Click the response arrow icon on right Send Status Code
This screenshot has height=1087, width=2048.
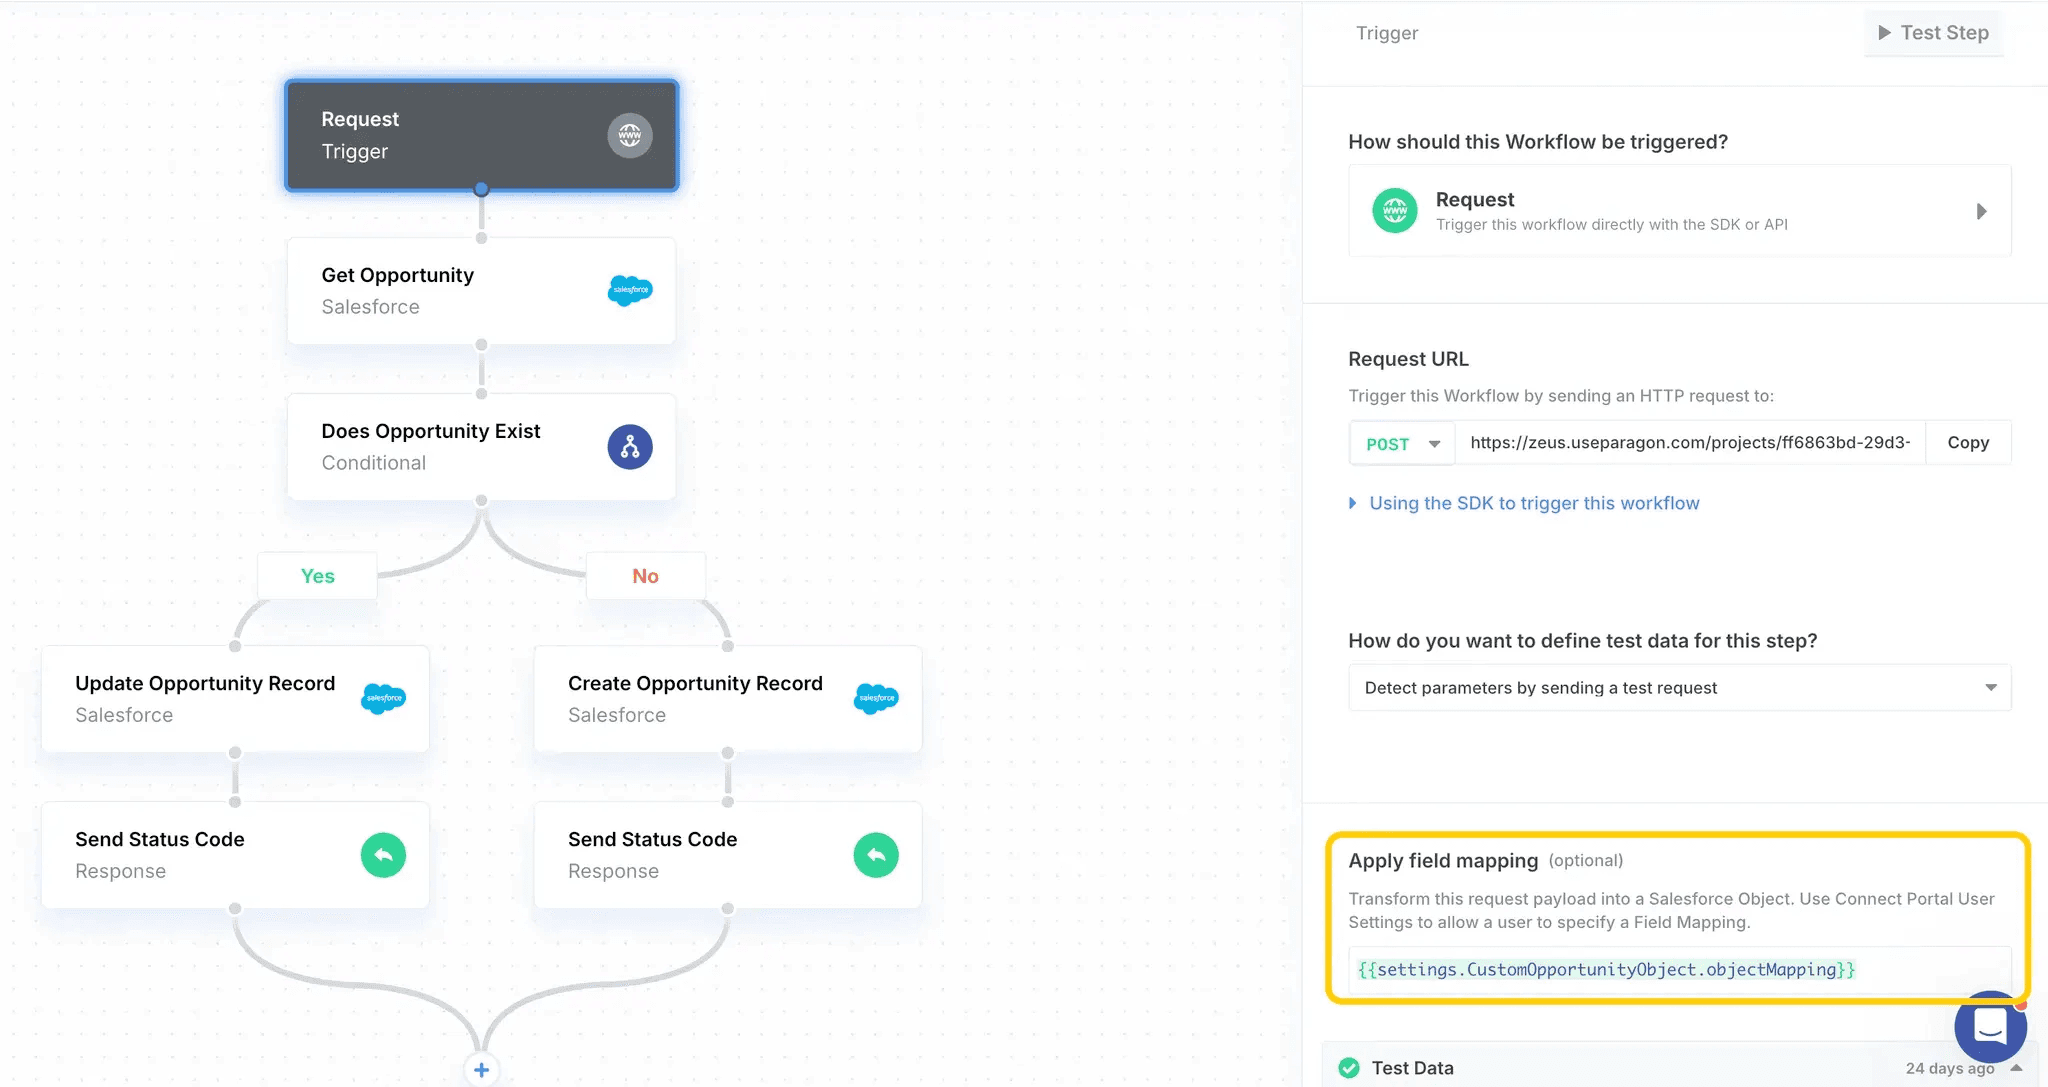876,854
